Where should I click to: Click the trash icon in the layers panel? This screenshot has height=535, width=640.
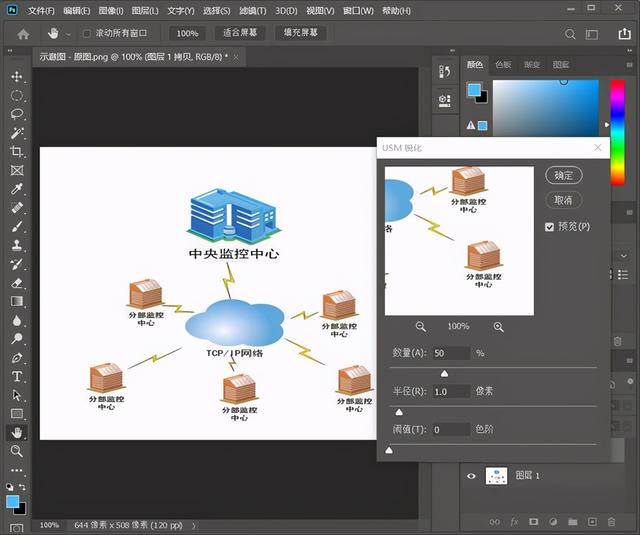(611, 522)
